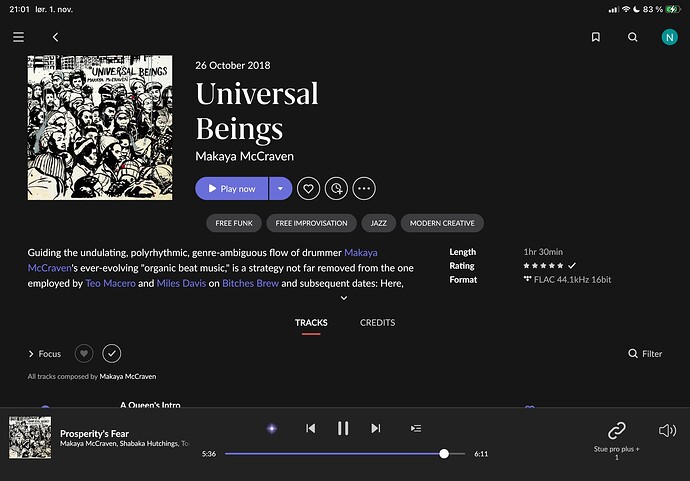The image size is (690, 481).
Task: Check the battery status indicator
Action: [x=673, y=9]
